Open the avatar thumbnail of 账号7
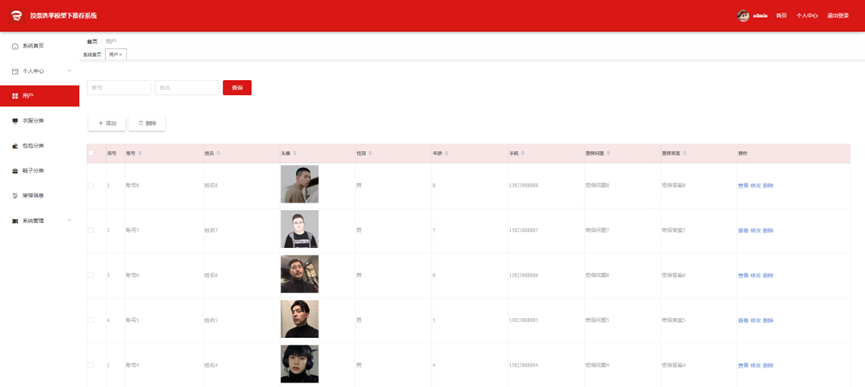Viewport: 865px width, 387px height. point(300,229)
